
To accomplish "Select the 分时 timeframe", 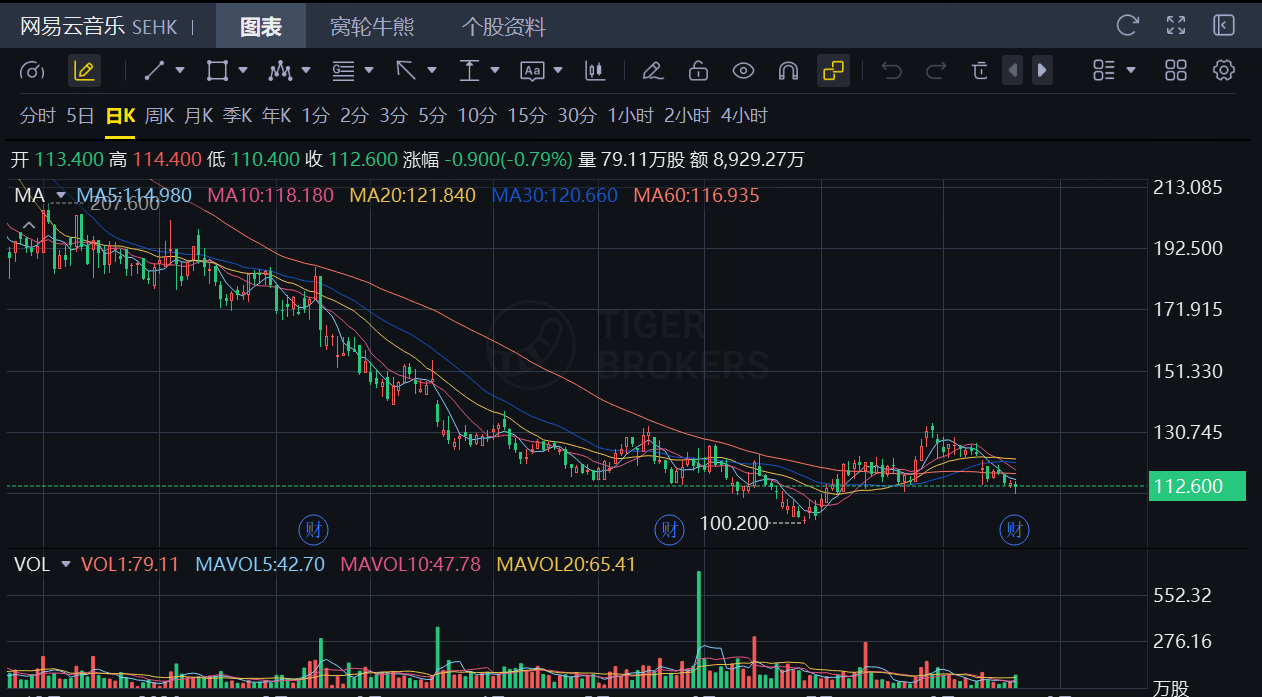I will 38,116.
